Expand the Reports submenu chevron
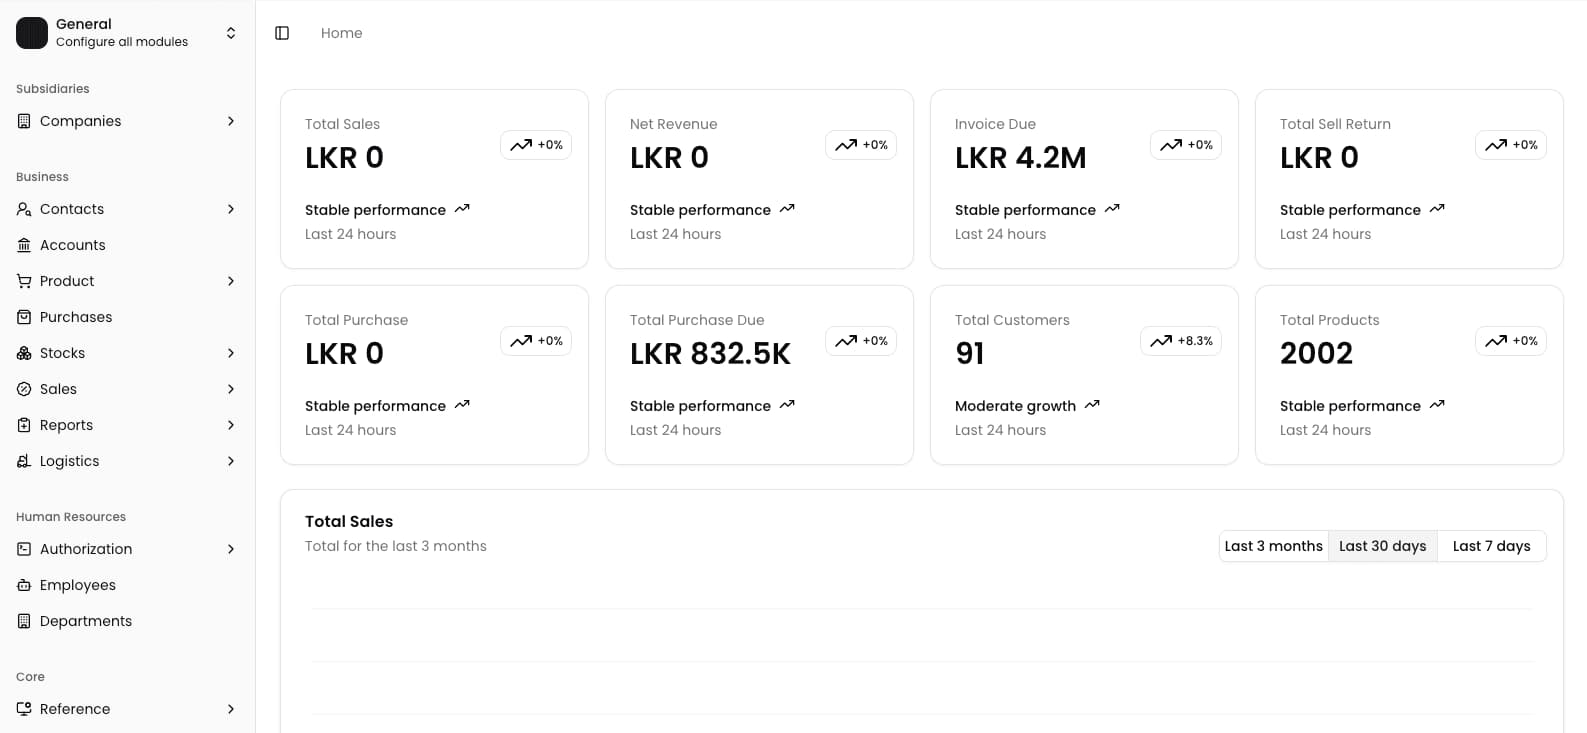 [x=231, y=425]
